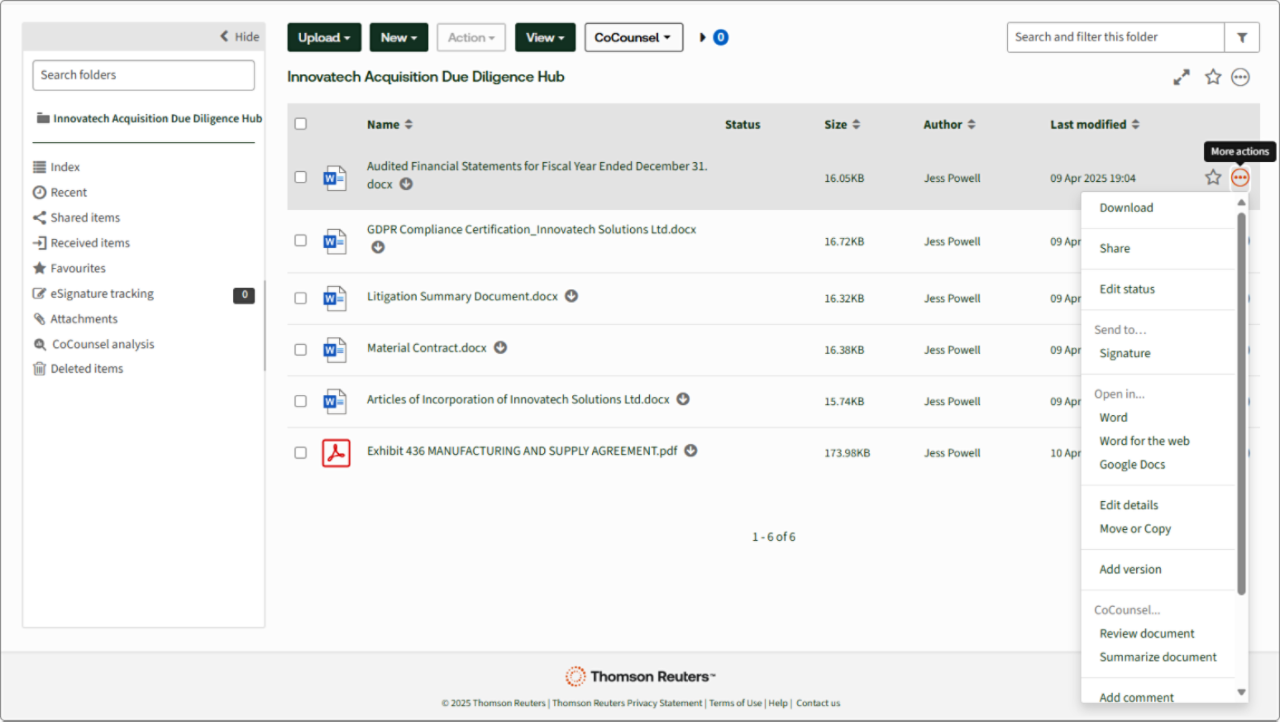
Task: Click the expand fullscreen arrows icon
Action: pos(1182,77)
